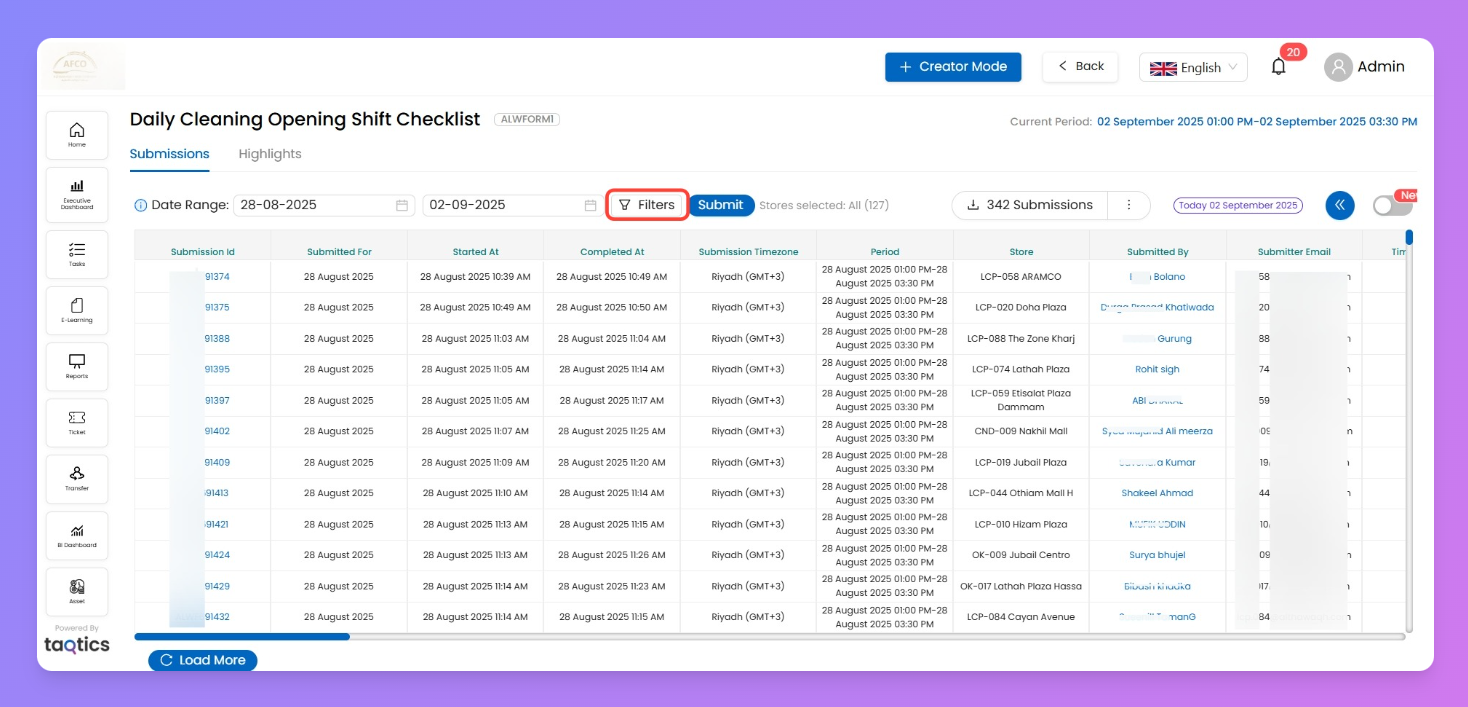Click the horizontal table scrollbar
1468x707 pixels.
point(242,636)
